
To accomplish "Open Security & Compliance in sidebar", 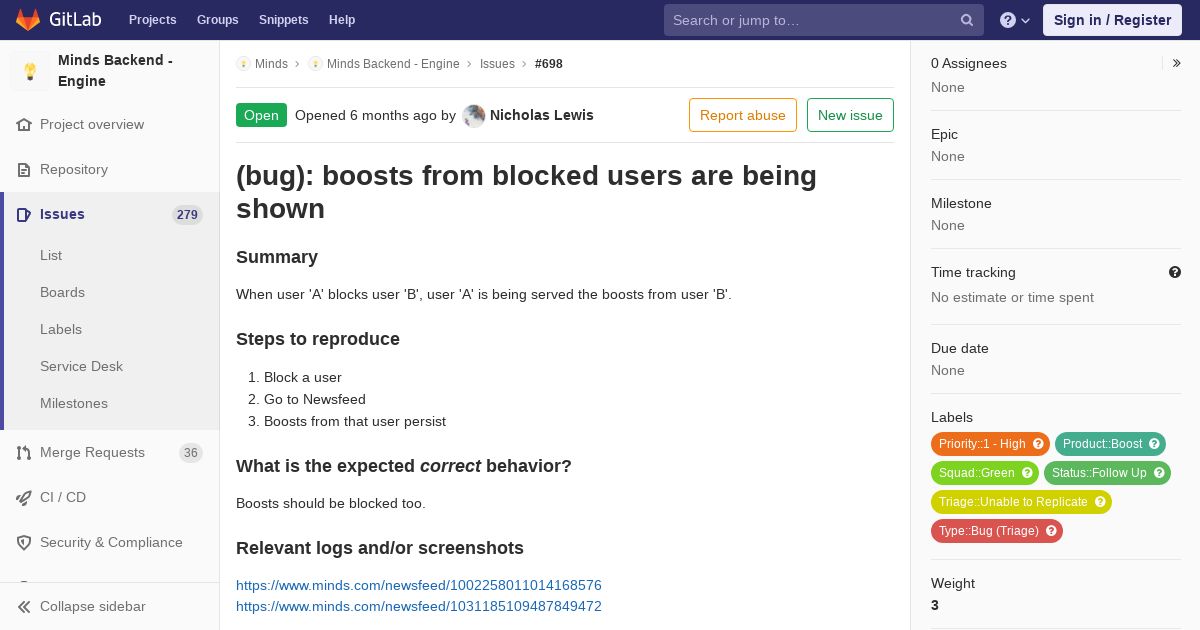I will [x=111, y=543].
